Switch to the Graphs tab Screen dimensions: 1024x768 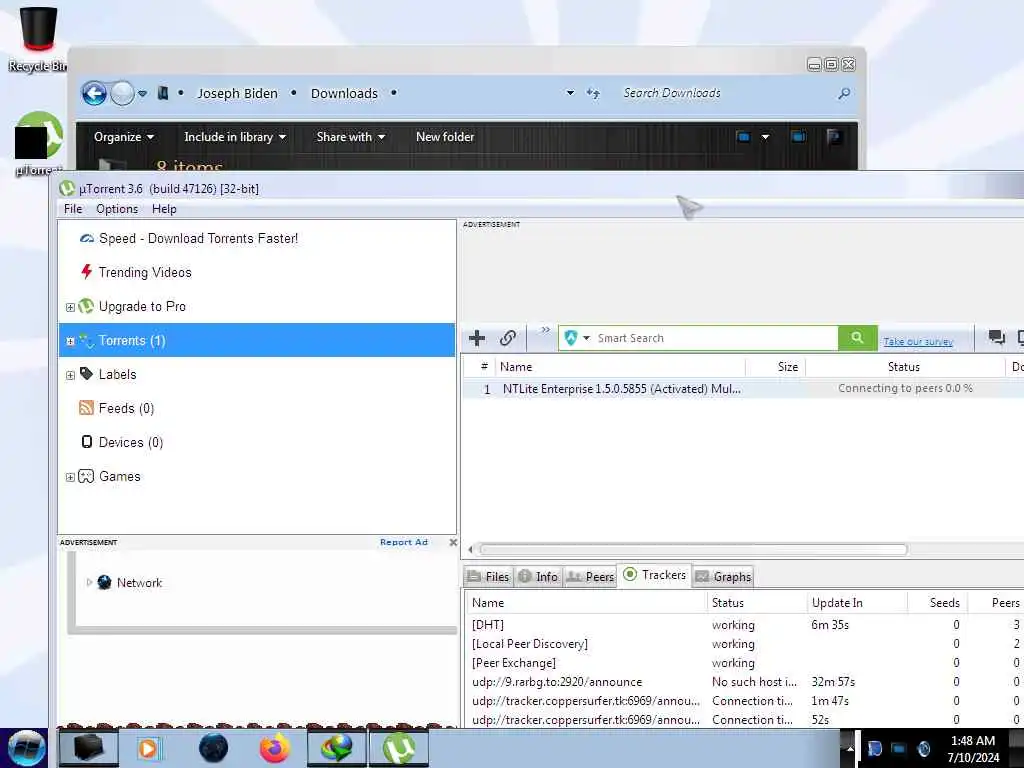[723, 577]
